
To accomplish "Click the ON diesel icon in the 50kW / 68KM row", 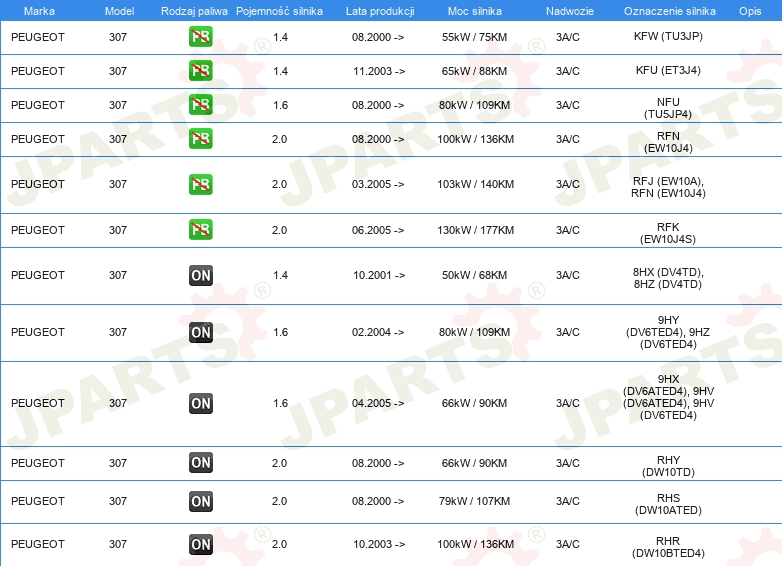I will [201, 275].
